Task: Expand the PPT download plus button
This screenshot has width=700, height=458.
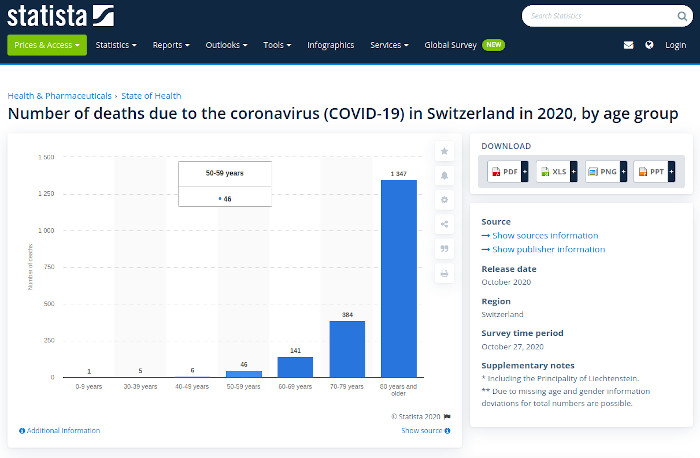Action: [x=671, y=171]
